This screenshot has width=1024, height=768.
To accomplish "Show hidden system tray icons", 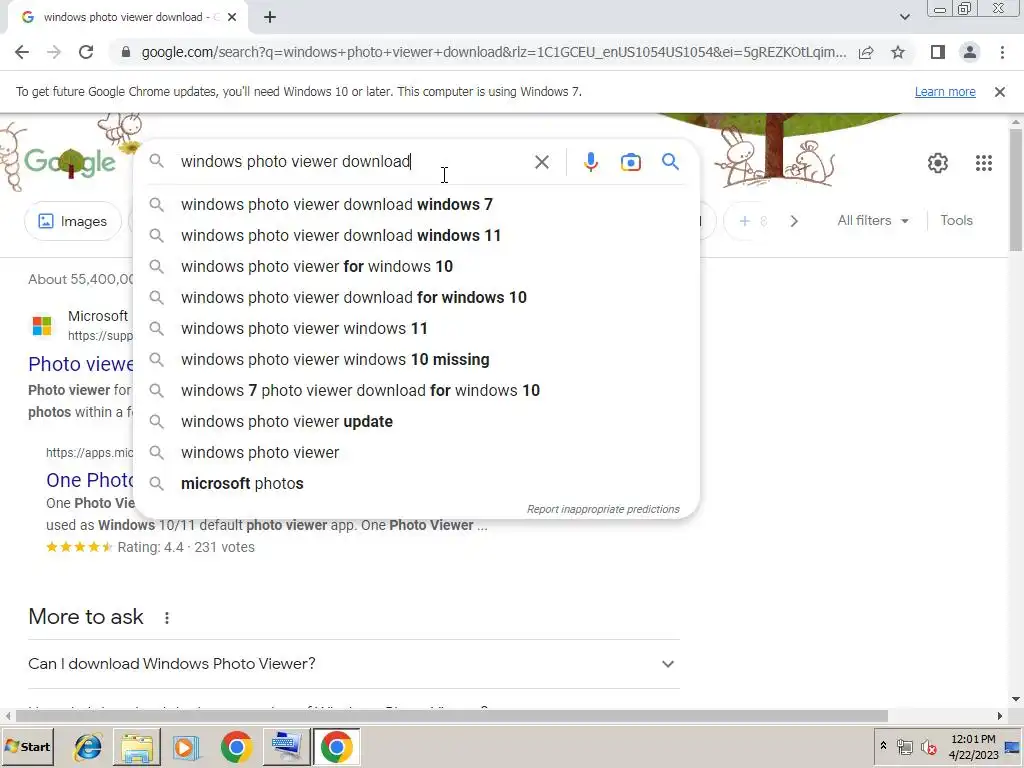I will click(883, 746).
